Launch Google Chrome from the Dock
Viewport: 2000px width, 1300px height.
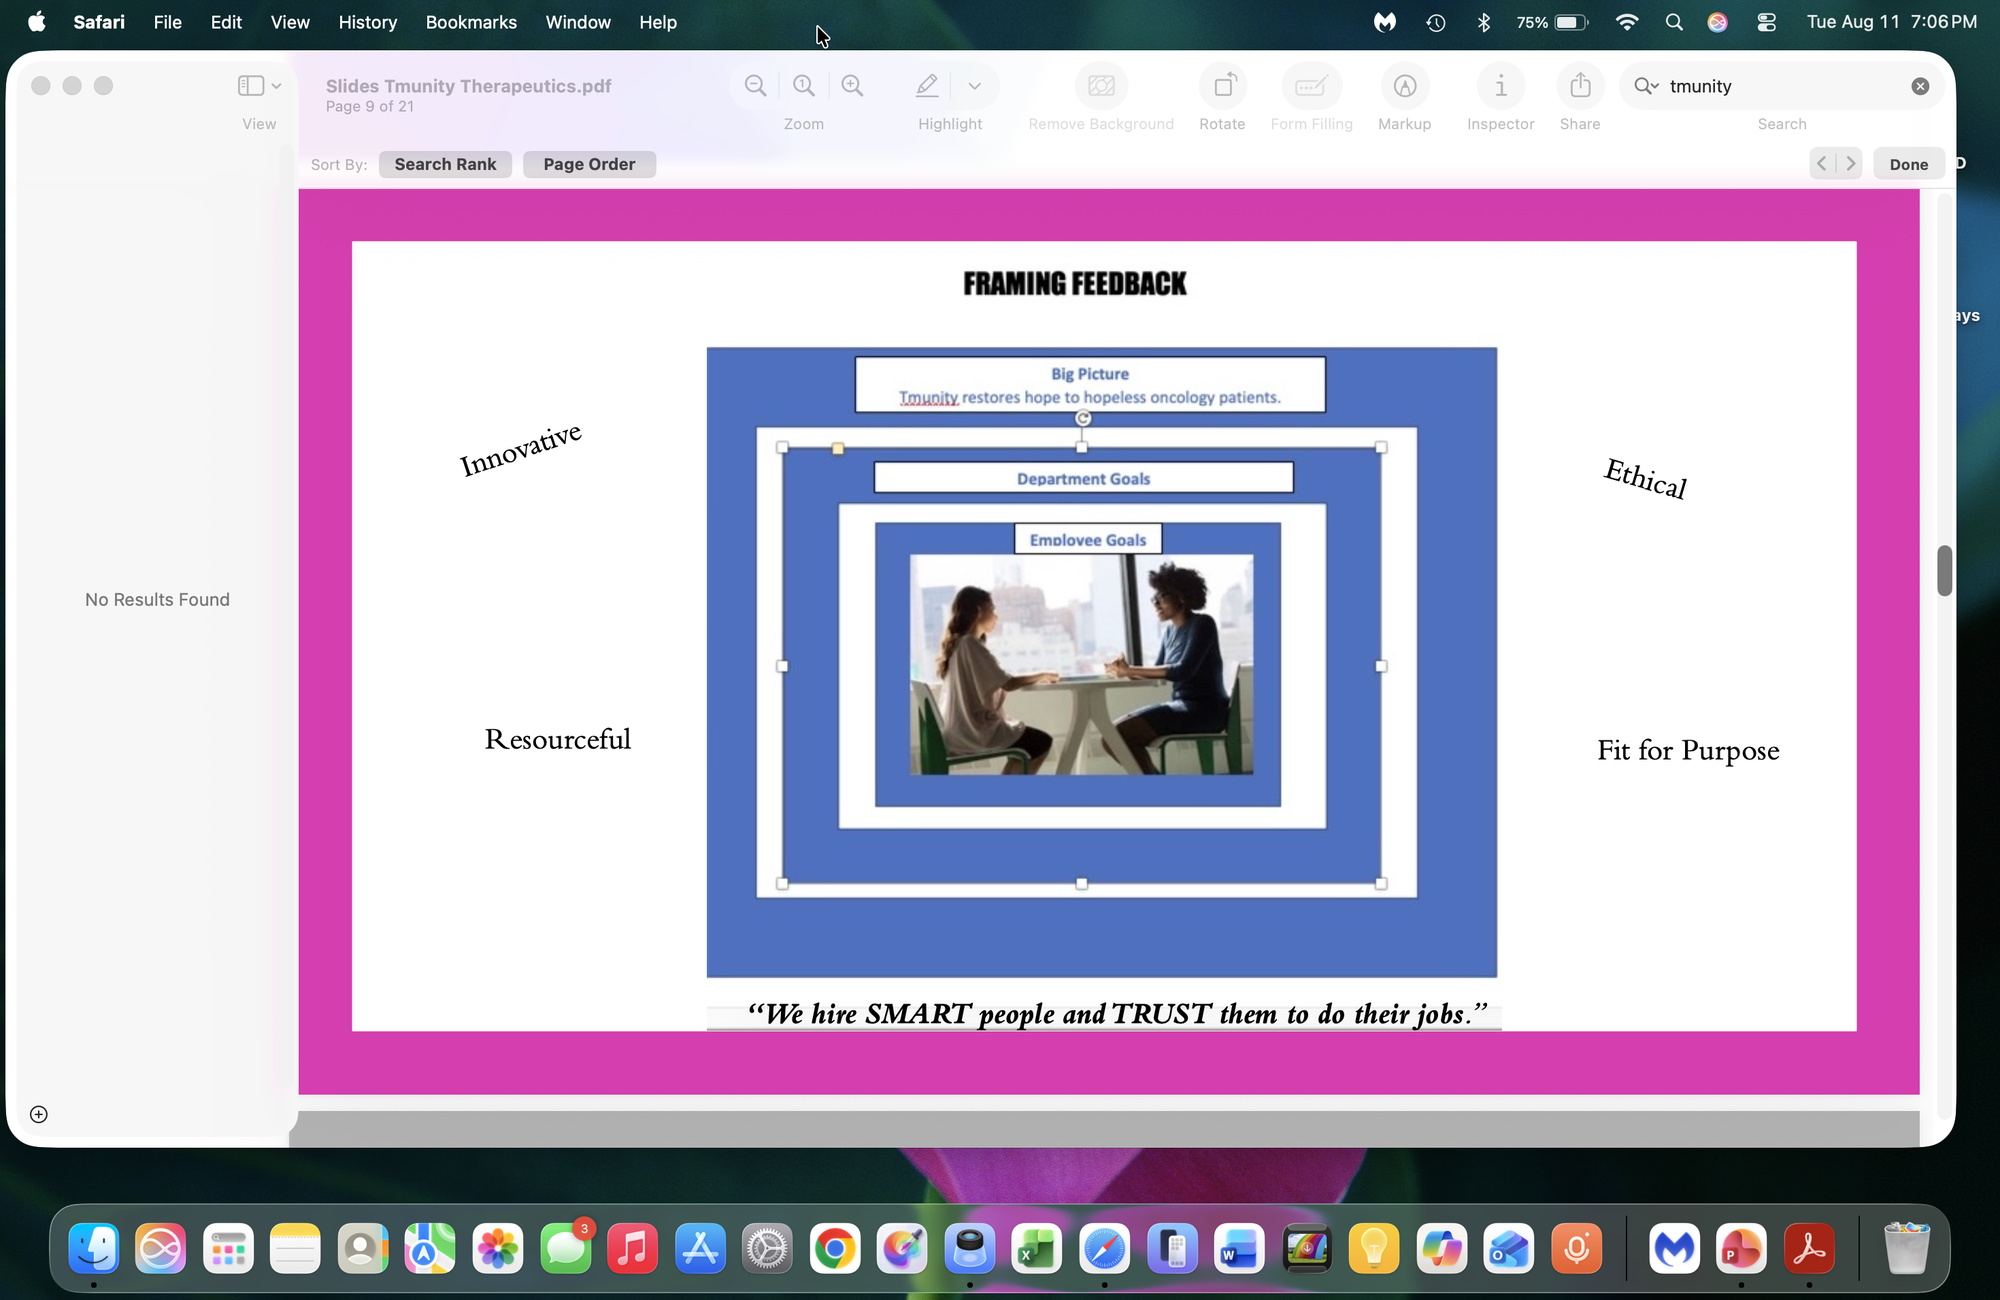(x=835, y=1248)
